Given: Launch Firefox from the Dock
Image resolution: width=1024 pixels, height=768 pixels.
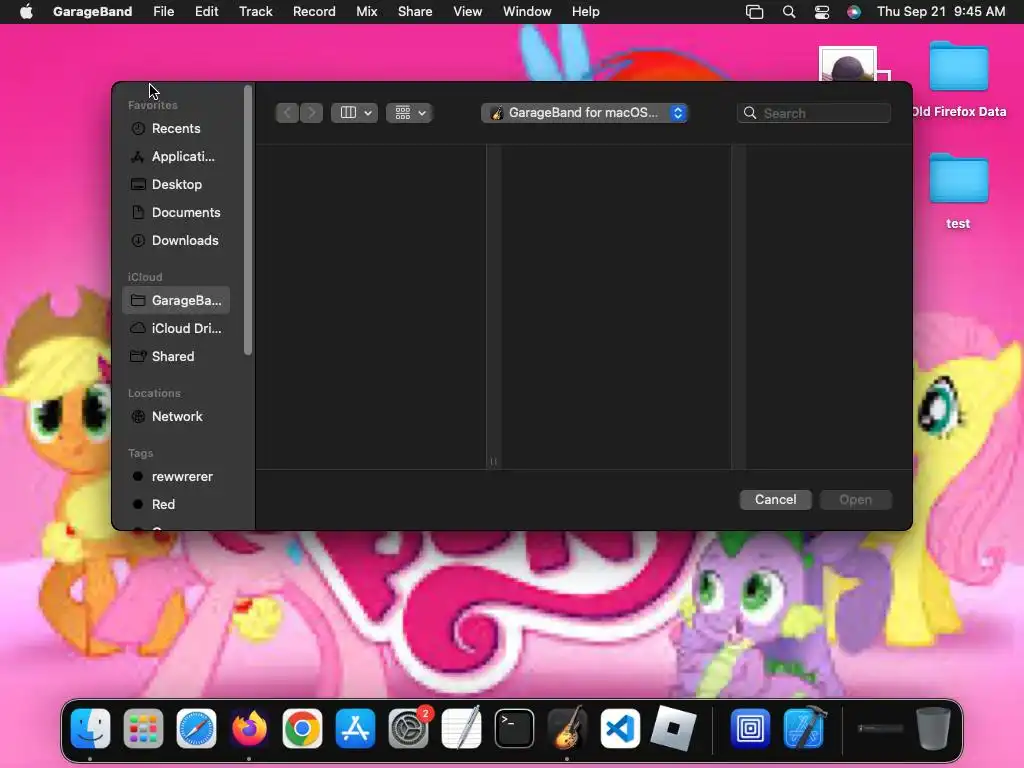Looking at the screenshot, I should click(249, 728).
